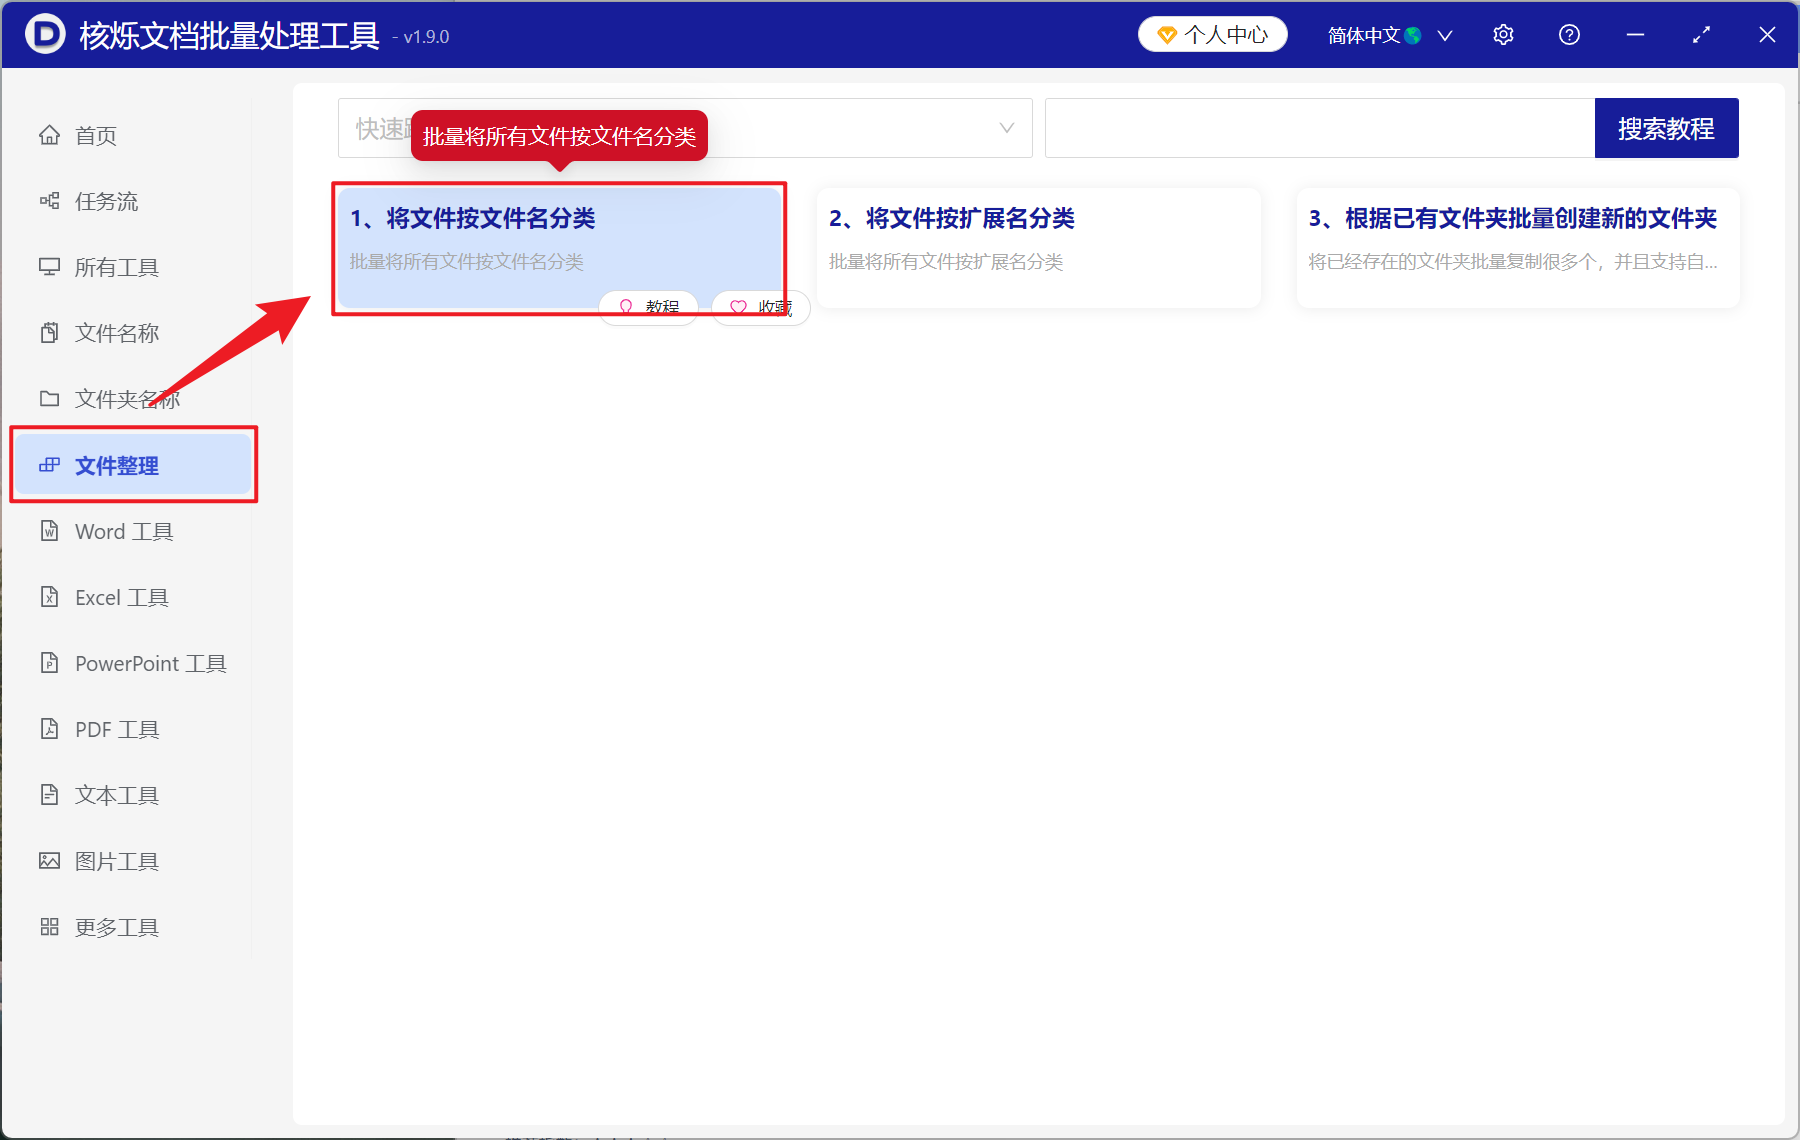Screen dimensions: 1800x1140
Task: Open the Help question mark icon
Action: (x=1569, y=34)
